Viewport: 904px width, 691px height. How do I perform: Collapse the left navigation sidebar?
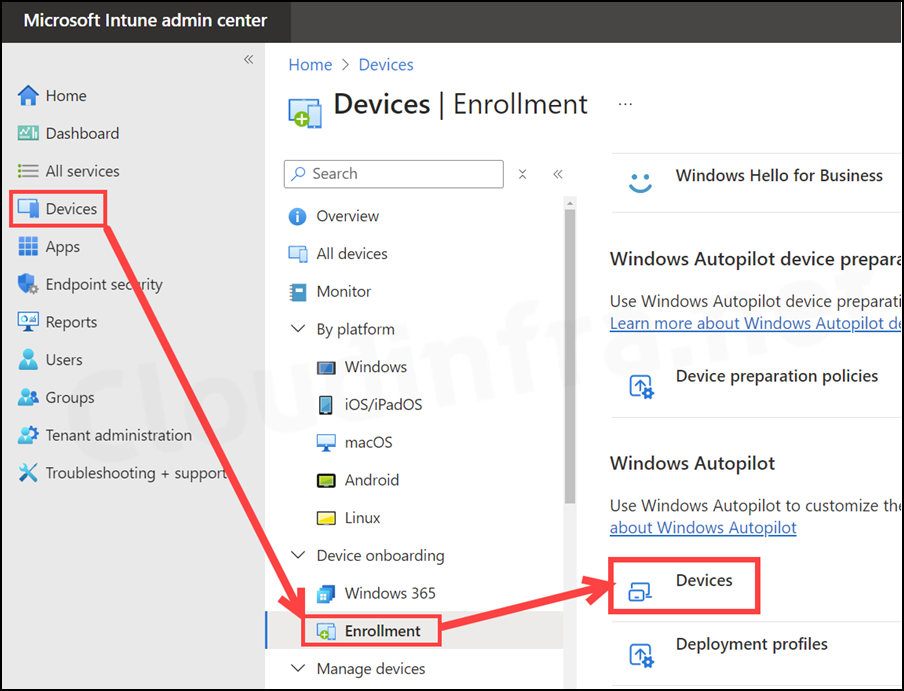(248, 59)
